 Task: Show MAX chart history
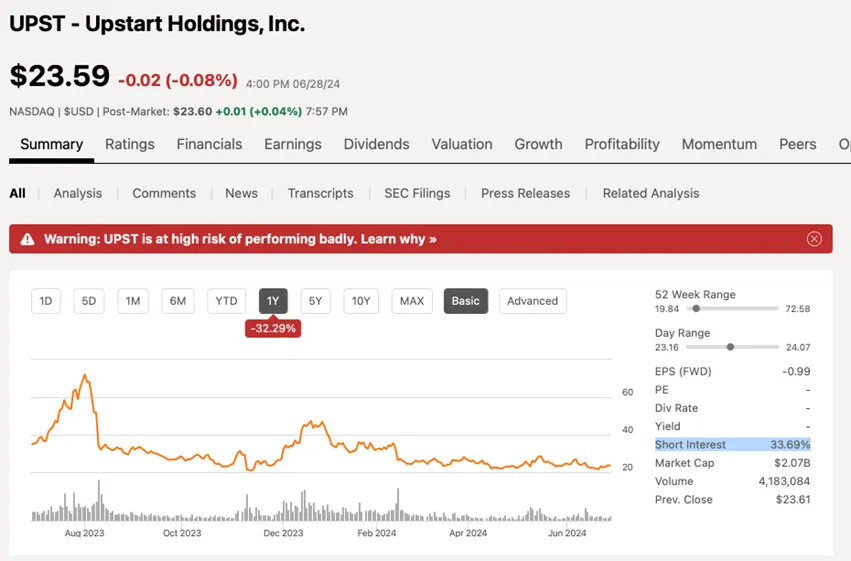click(412, 301)
